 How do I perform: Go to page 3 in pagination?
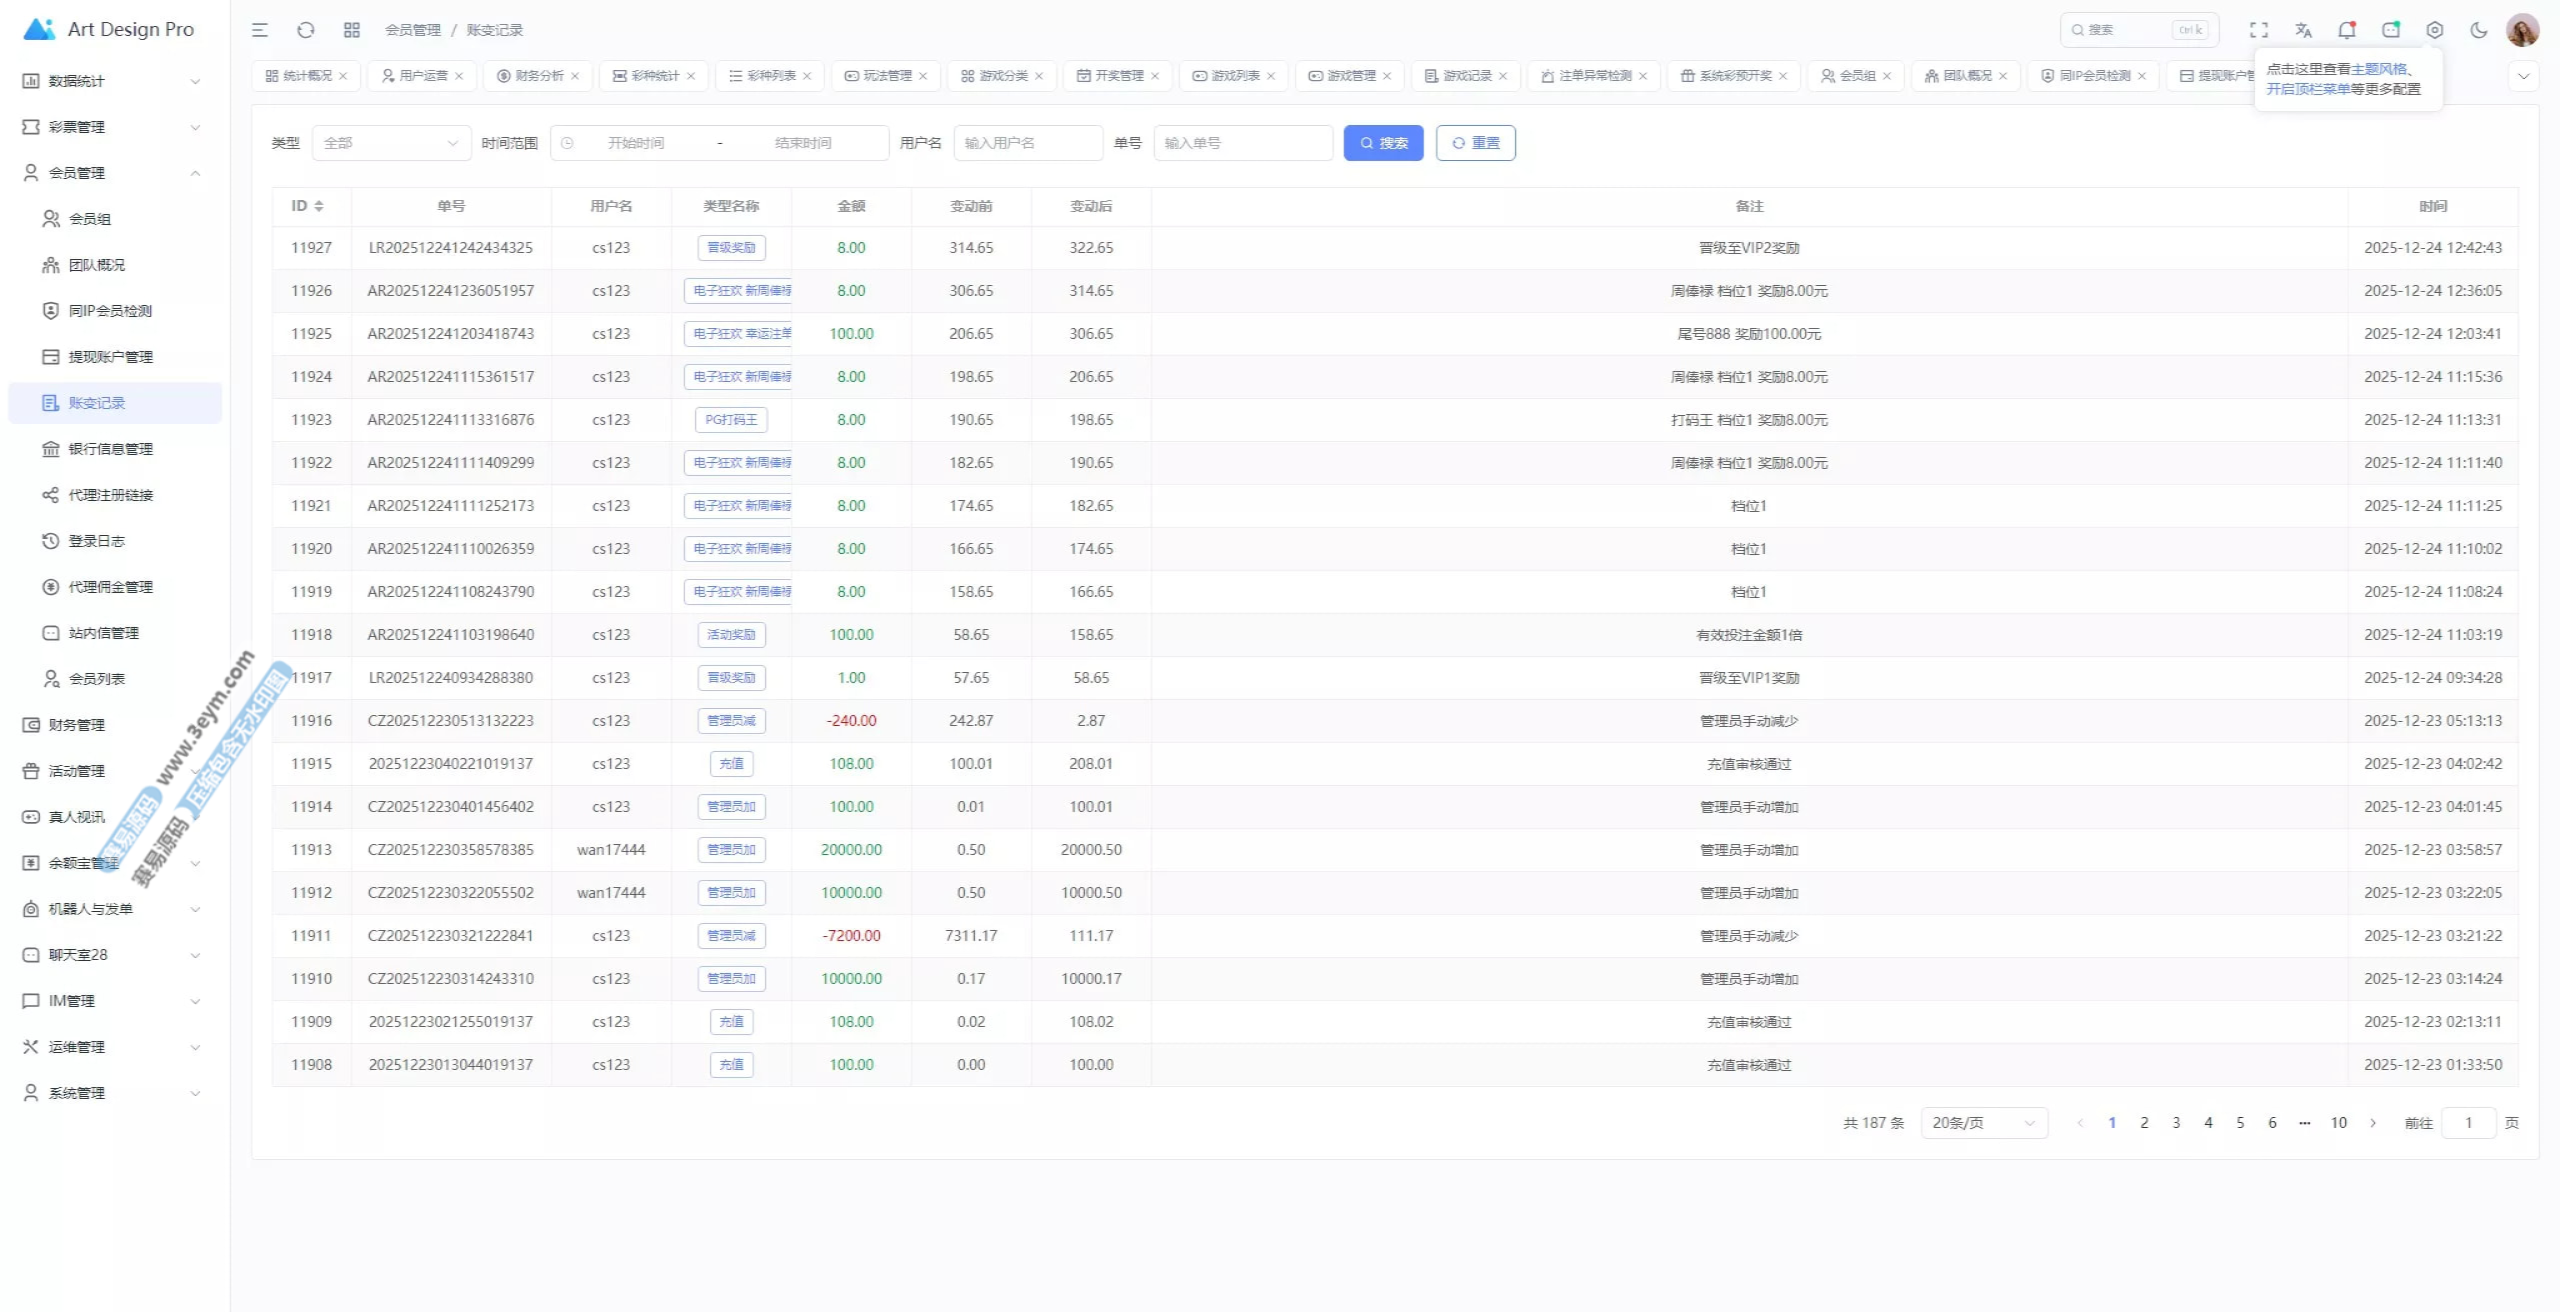2176,1123
